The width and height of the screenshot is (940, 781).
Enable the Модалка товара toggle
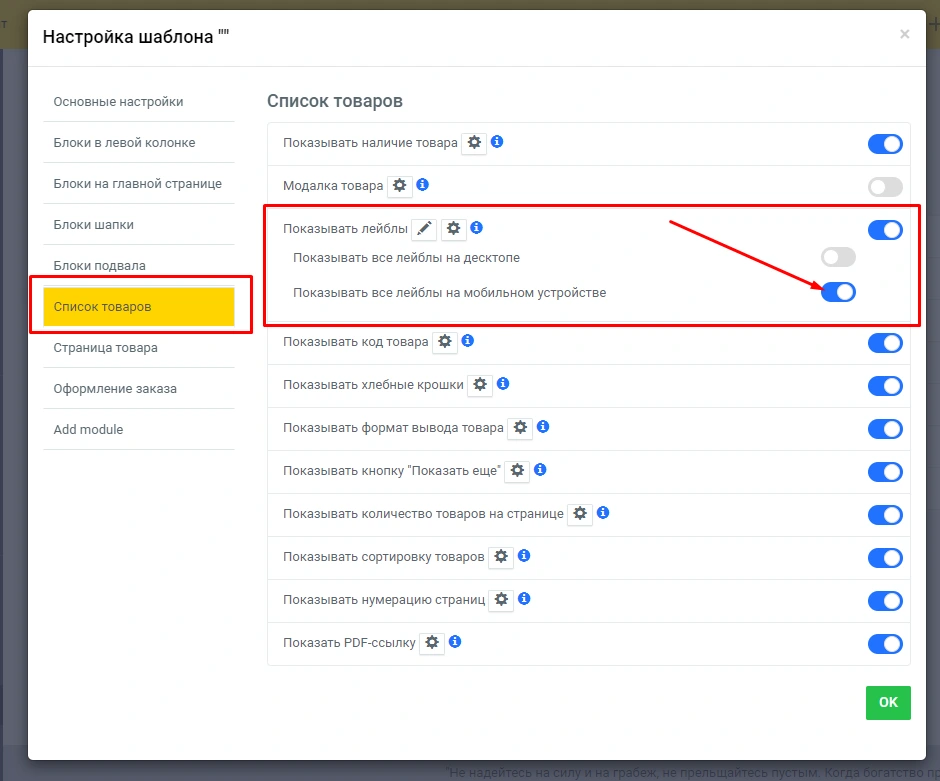885,187
